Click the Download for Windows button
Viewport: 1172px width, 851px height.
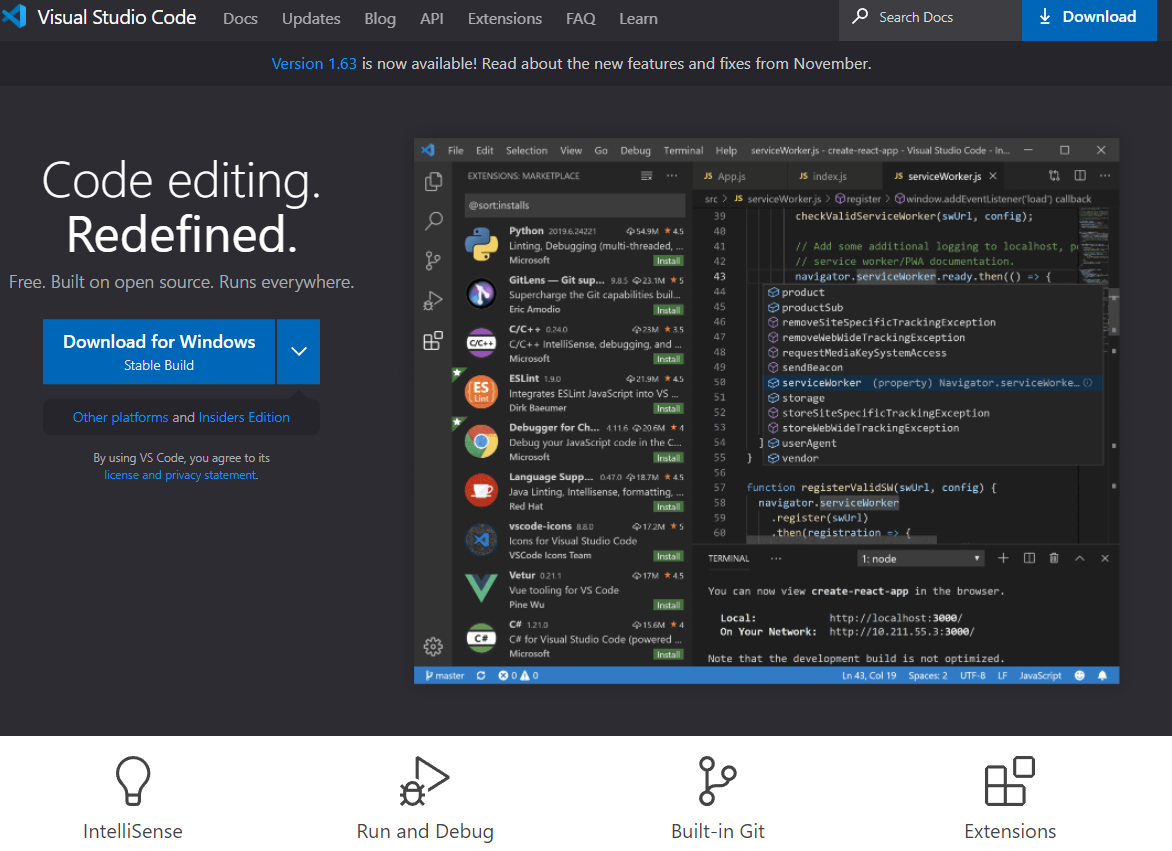[159, 351]
